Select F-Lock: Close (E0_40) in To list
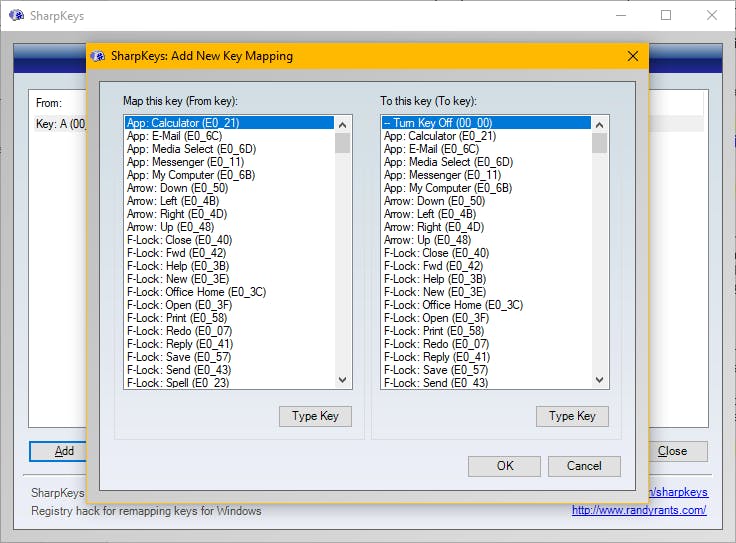The height and width of the screenshot is (543, 736). 486,253
